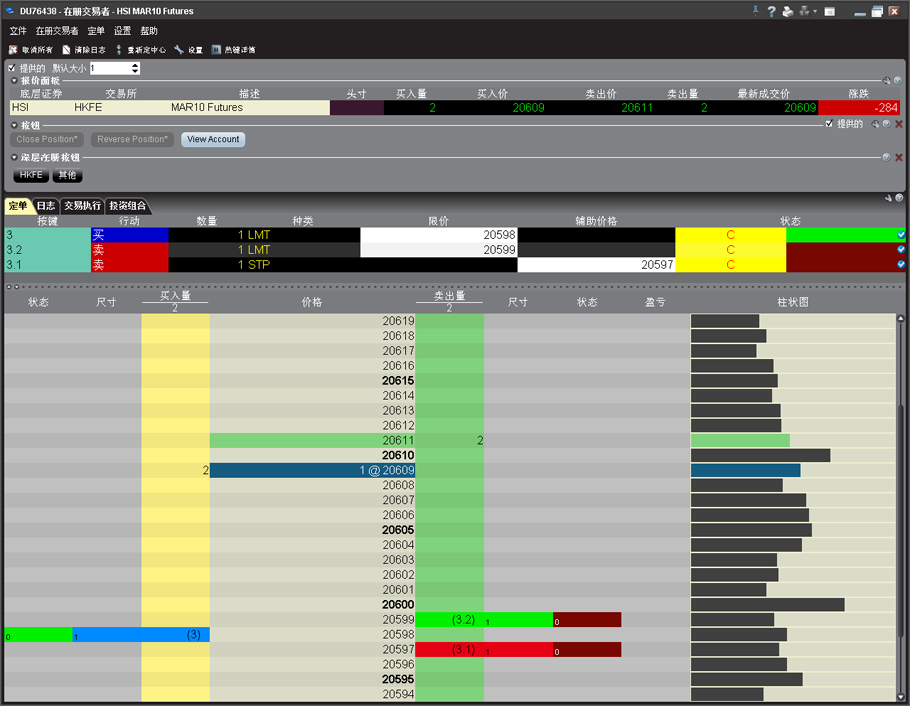Click the printer icon in the title bar

click(787, 11)
